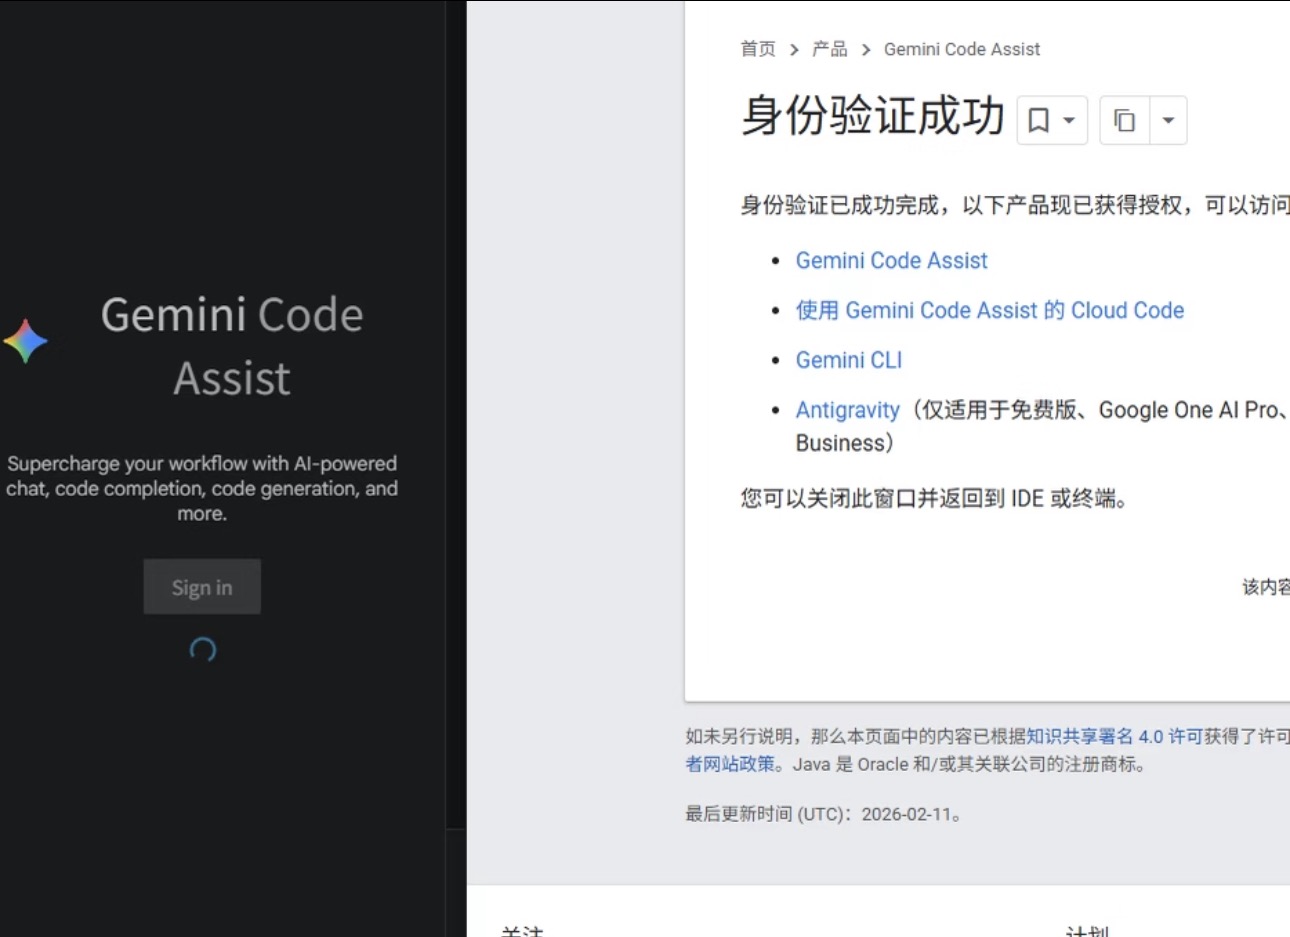Click the Gemini sparkle logo
This screenshot has height=937, width=1290.
pos(26,342)
